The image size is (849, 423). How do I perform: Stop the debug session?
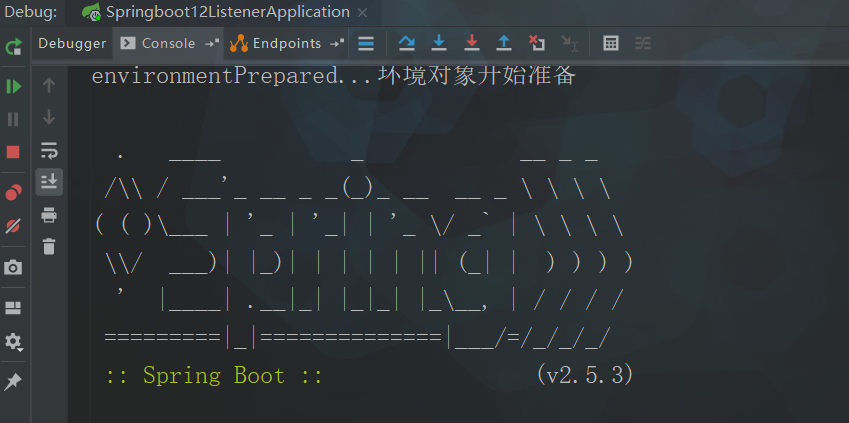pos(14,152)
